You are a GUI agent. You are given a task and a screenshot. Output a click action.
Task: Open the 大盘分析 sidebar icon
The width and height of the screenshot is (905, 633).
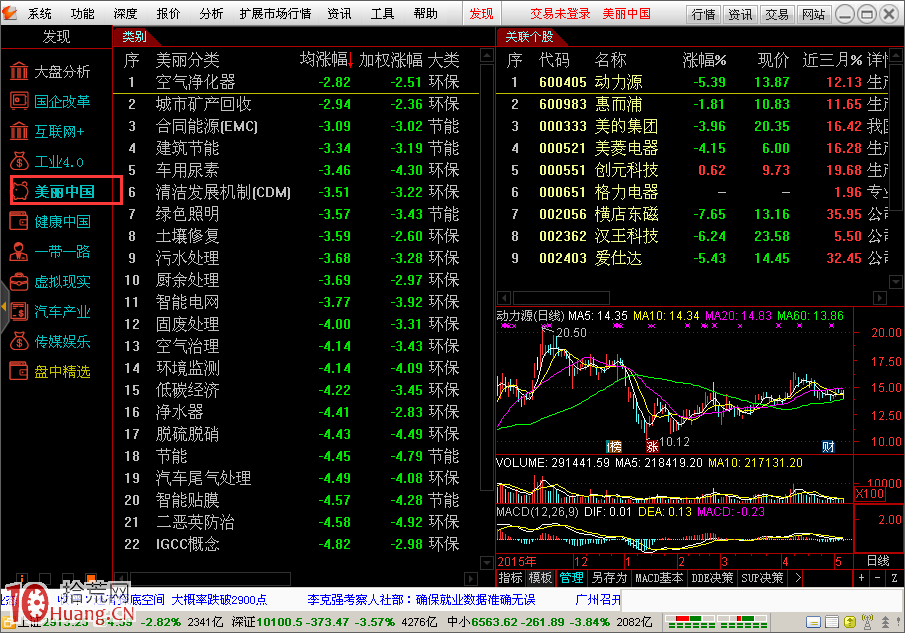pos(19,72)
